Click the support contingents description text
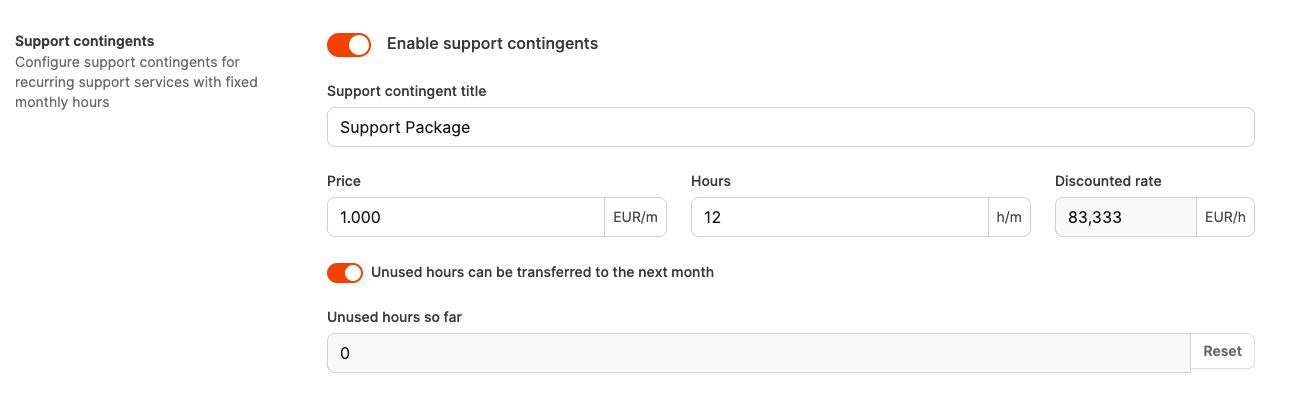This screenshot has height=407, width=1305. [x=136, y=82]
